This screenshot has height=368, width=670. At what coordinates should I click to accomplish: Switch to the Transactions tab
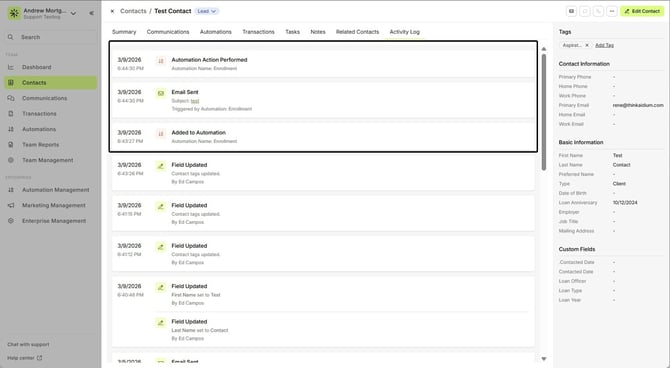click(x=259, y=32)
